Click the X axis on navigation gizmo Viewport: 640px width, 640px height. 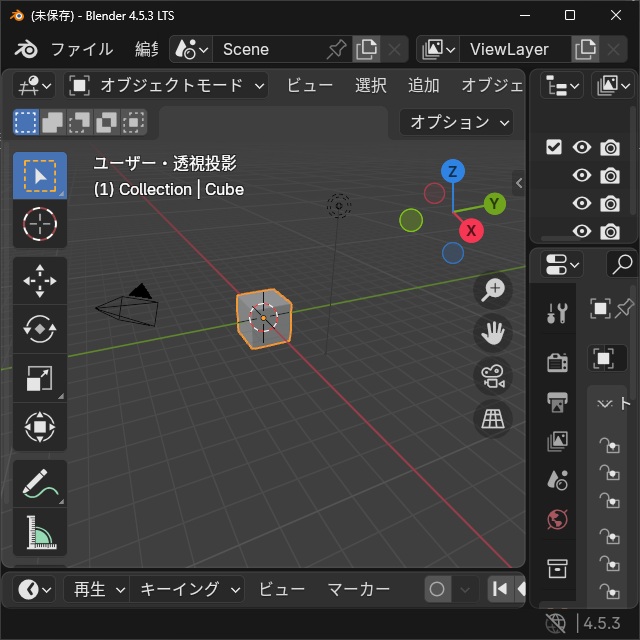click(471, 230)
